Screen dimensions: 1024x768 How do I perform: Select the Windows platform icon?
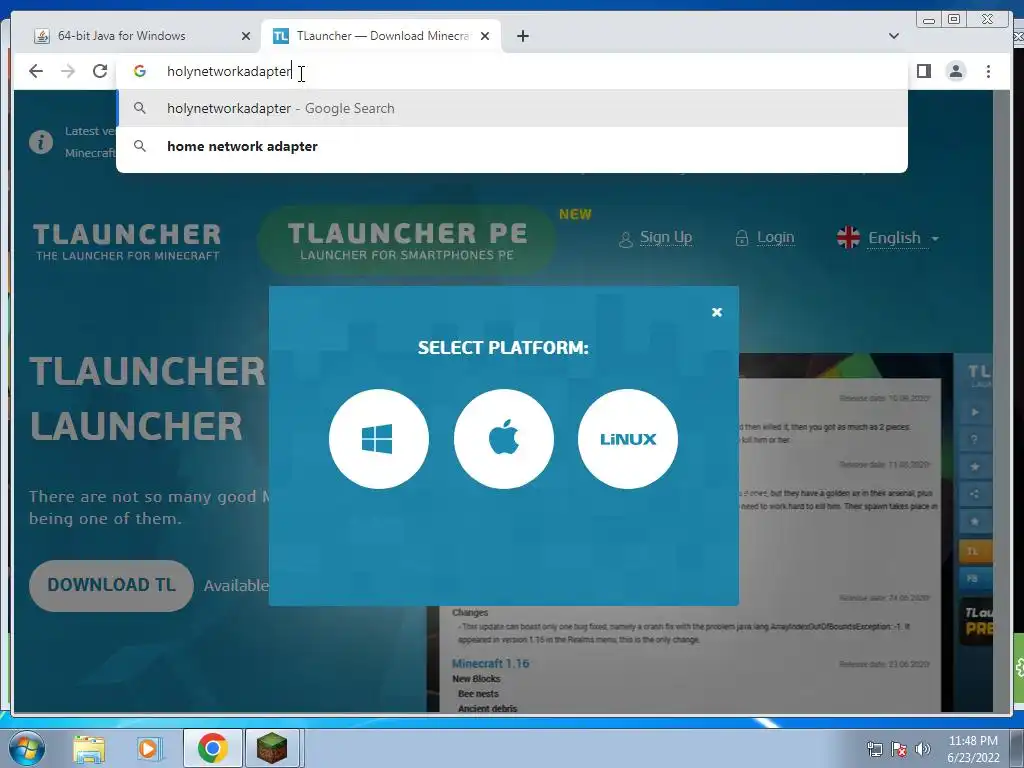coord(379,439)
